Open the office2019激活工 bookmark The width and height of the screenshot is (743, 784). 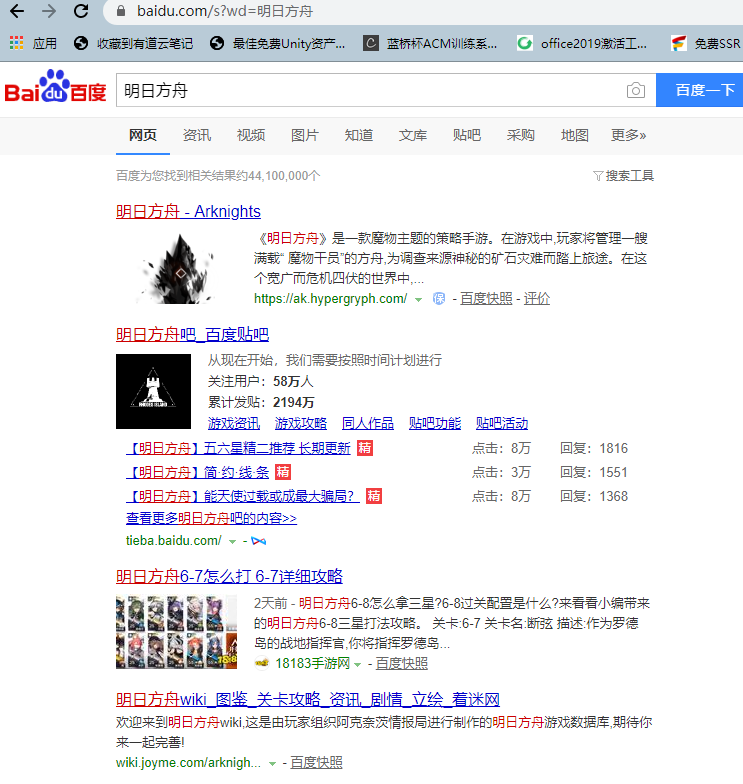pyautogui.click(x=582, y=44)
